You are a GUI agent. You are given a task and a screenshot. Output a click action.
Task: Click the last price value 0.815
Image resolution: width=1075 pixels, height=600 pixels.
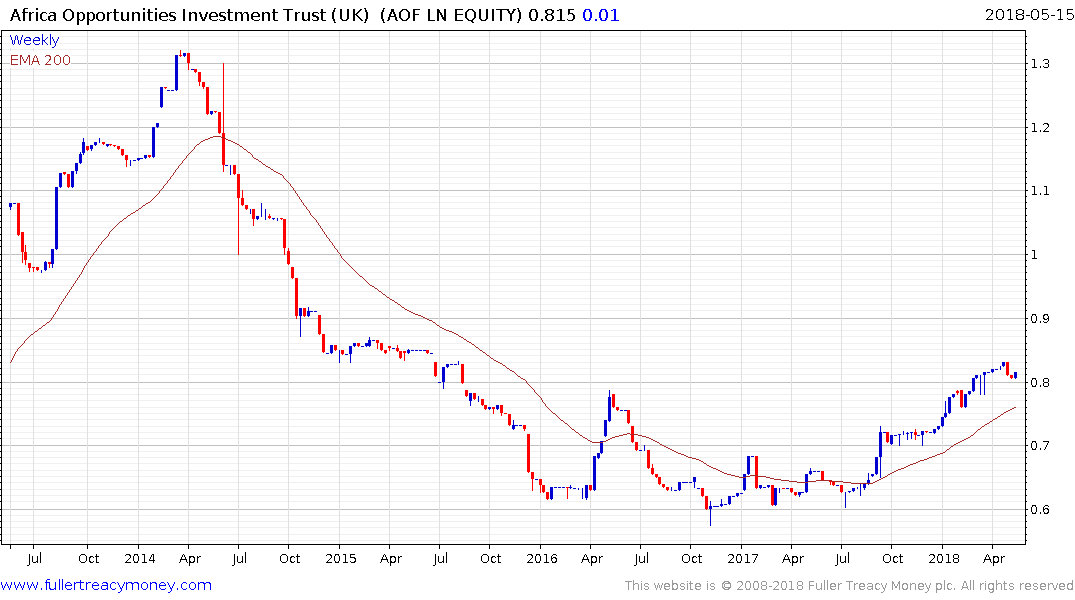[x=552, y=15]
